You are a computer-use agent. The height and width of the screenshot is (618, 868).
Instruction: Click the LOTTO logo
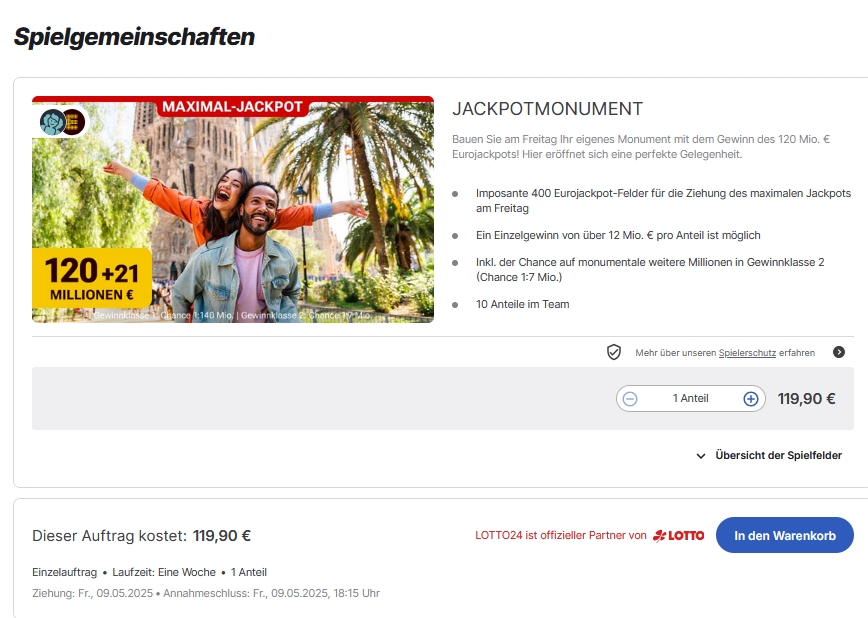tap(679, 535)
